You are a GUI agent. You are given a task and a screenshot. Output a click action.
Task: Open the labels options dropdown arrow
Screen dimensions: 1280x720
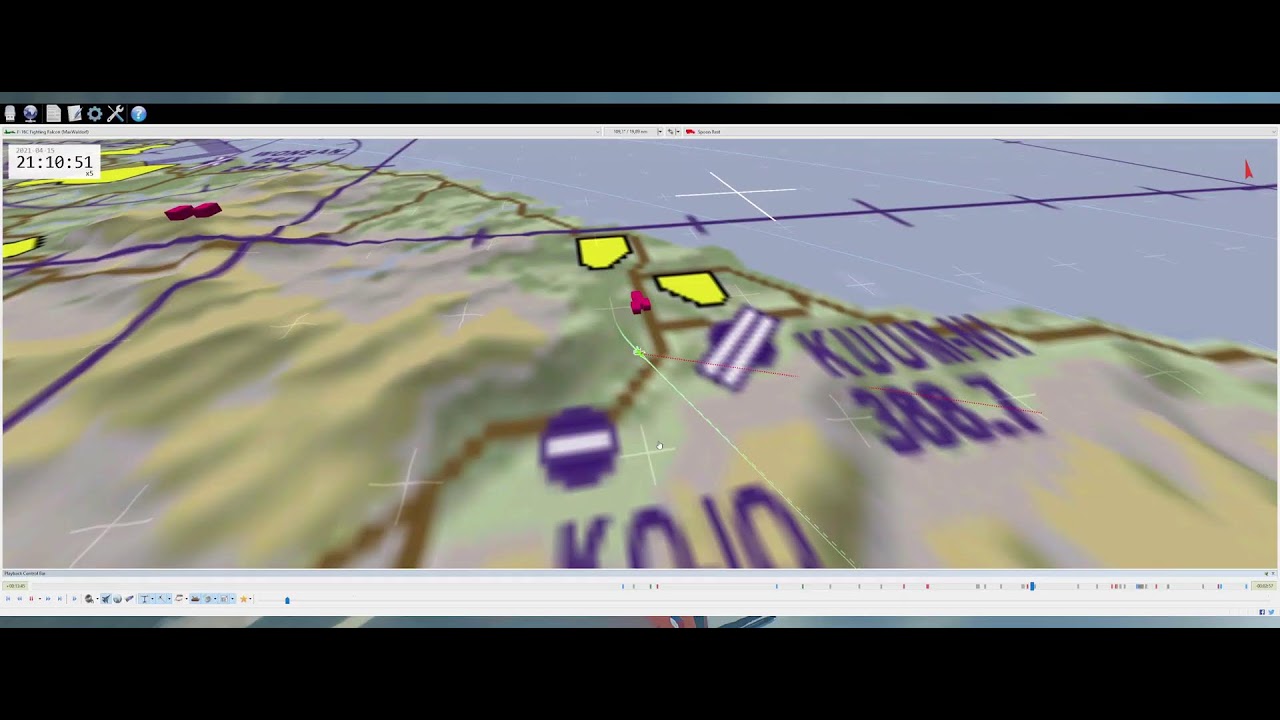152,599
